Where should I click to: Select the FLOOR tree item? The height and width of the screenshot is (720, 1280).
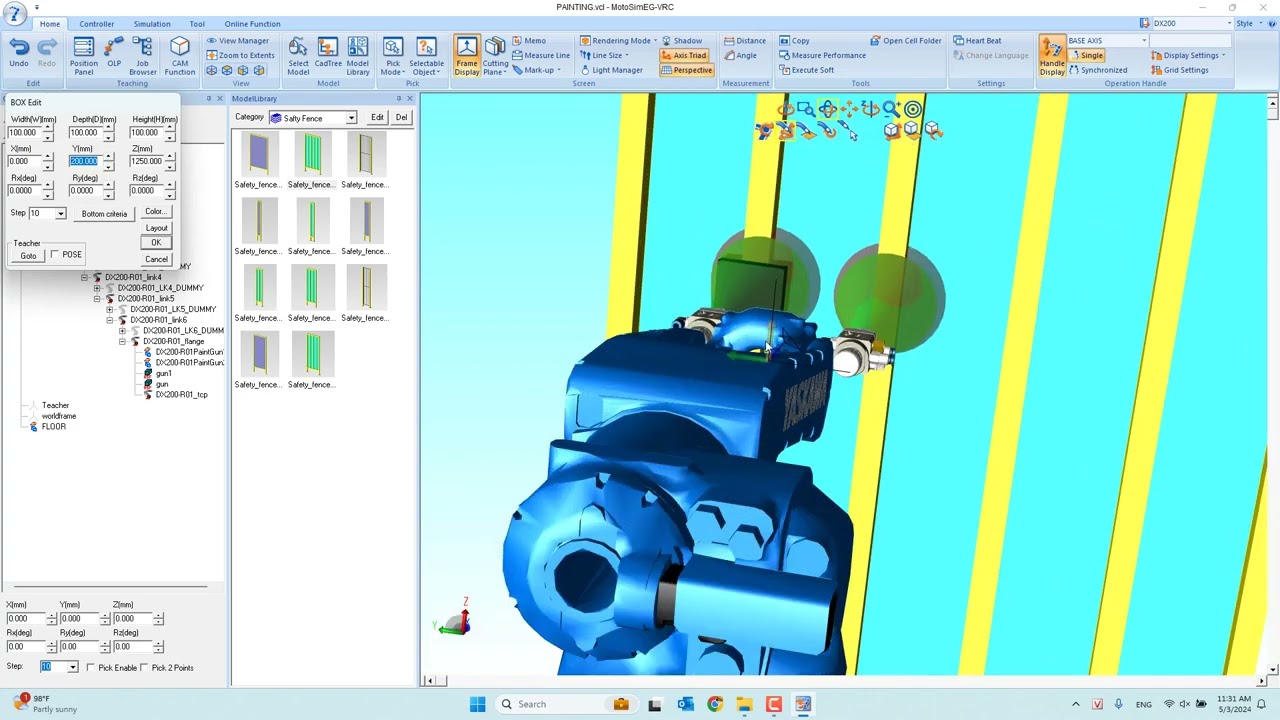click(x=54, y=427)
